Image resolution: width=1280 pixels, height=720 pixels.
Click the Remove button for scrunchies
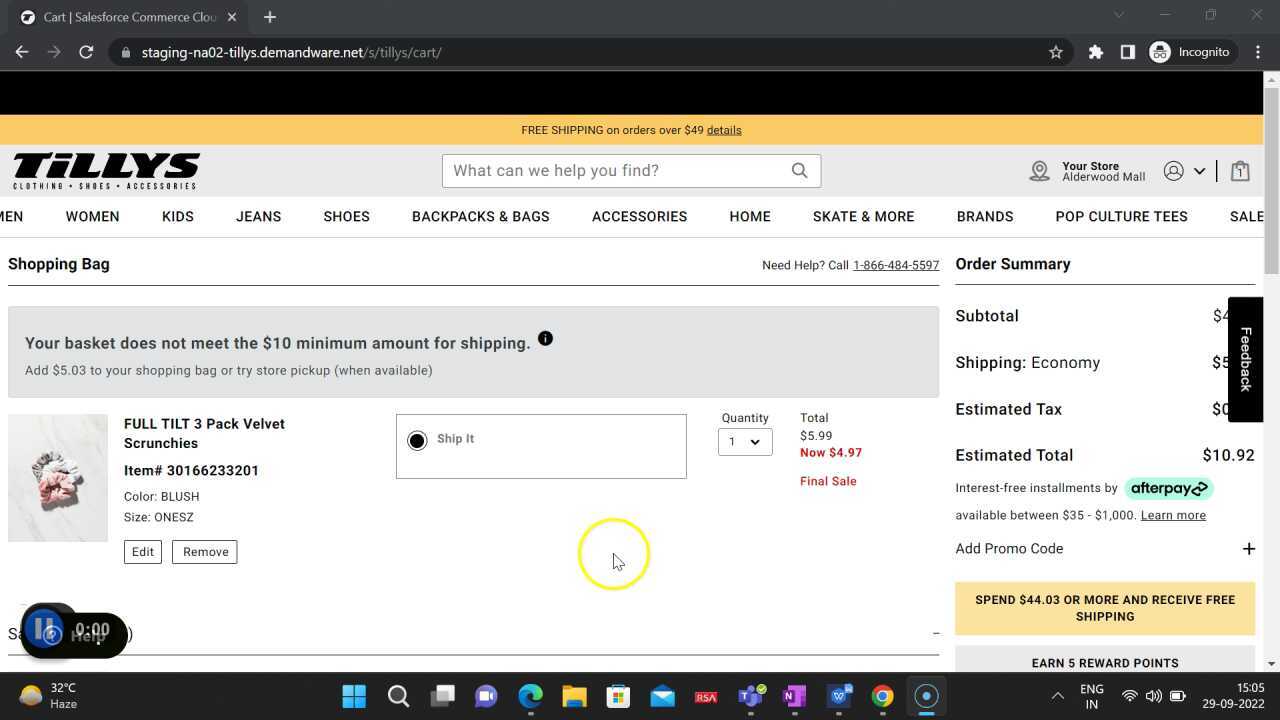205,552
